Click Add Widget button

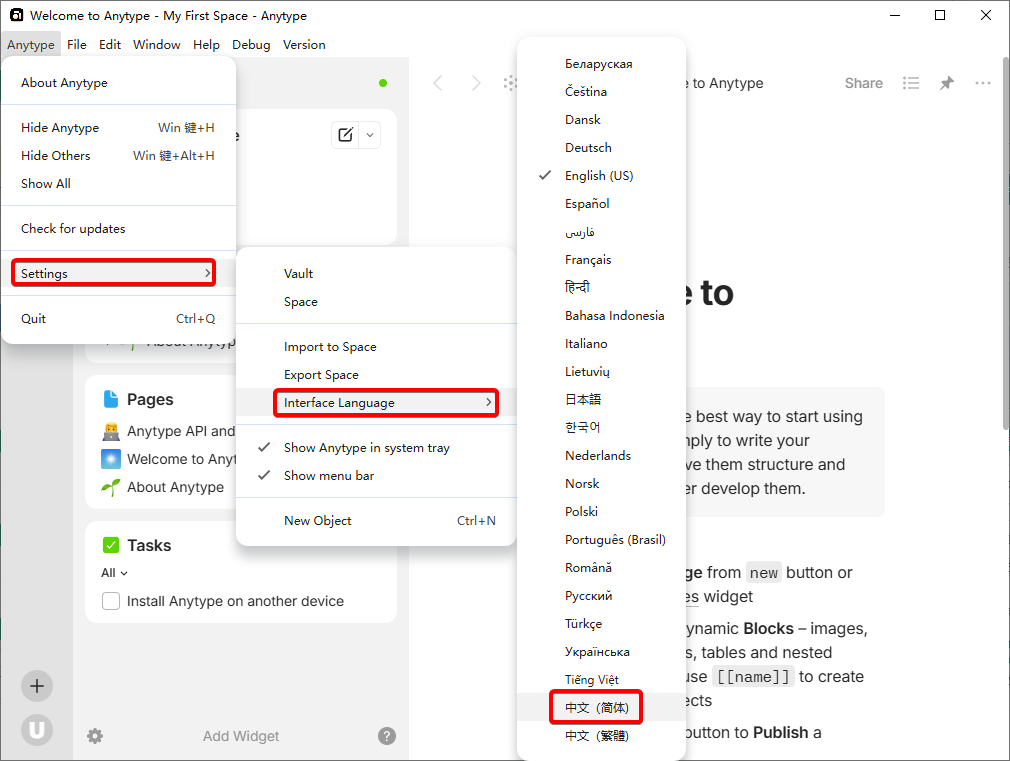point(241,736)
